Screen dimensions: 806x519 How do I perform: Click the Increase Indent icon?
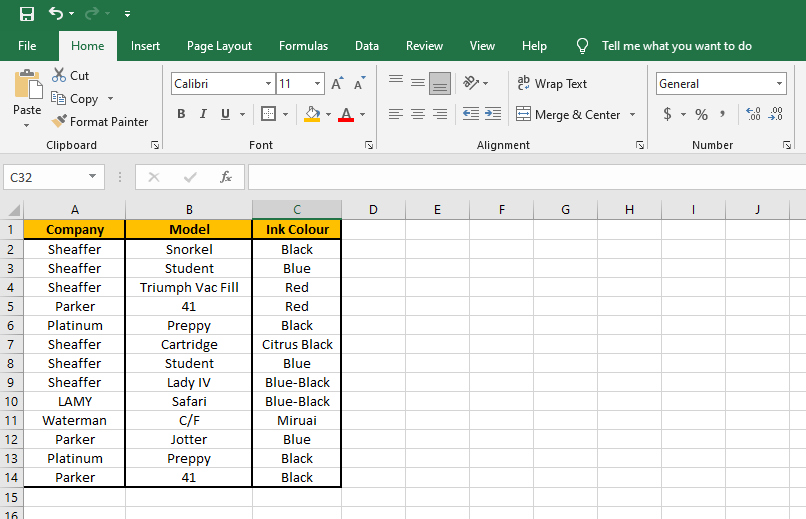[x=492, y=114]
